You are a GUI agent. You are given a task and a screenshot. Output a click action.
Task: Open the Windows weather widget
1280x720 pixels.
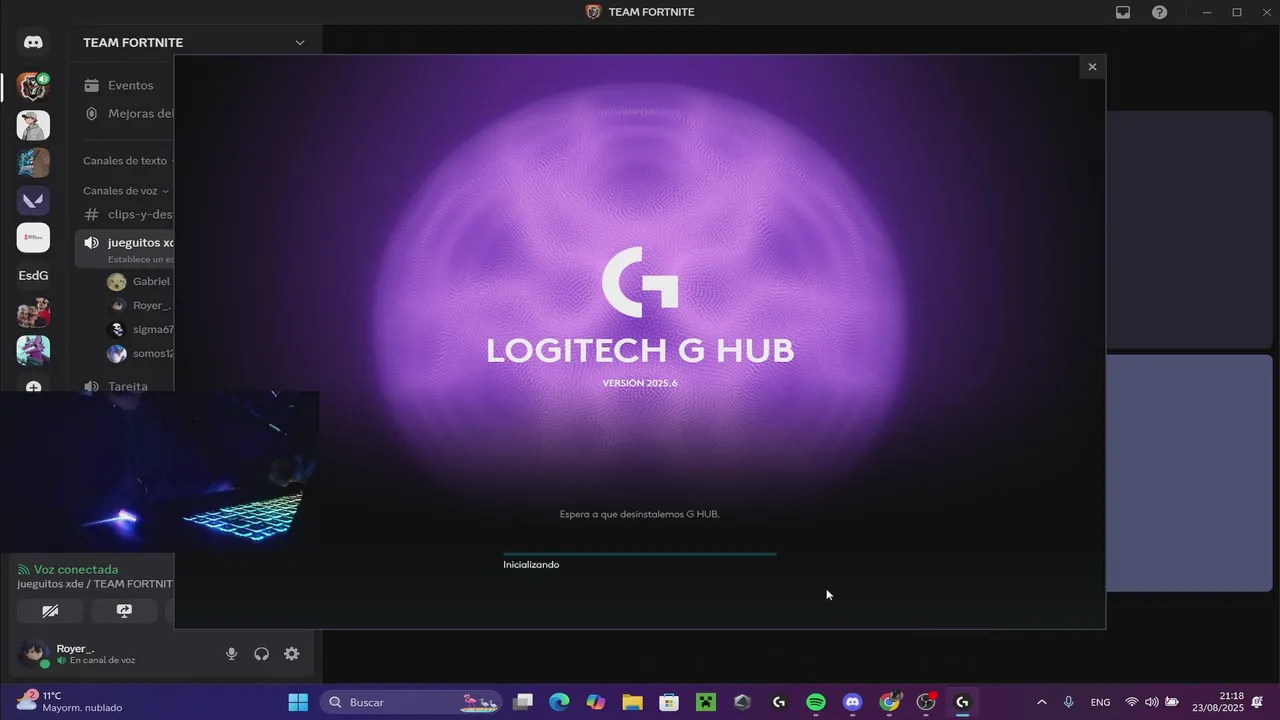point(70,701)
